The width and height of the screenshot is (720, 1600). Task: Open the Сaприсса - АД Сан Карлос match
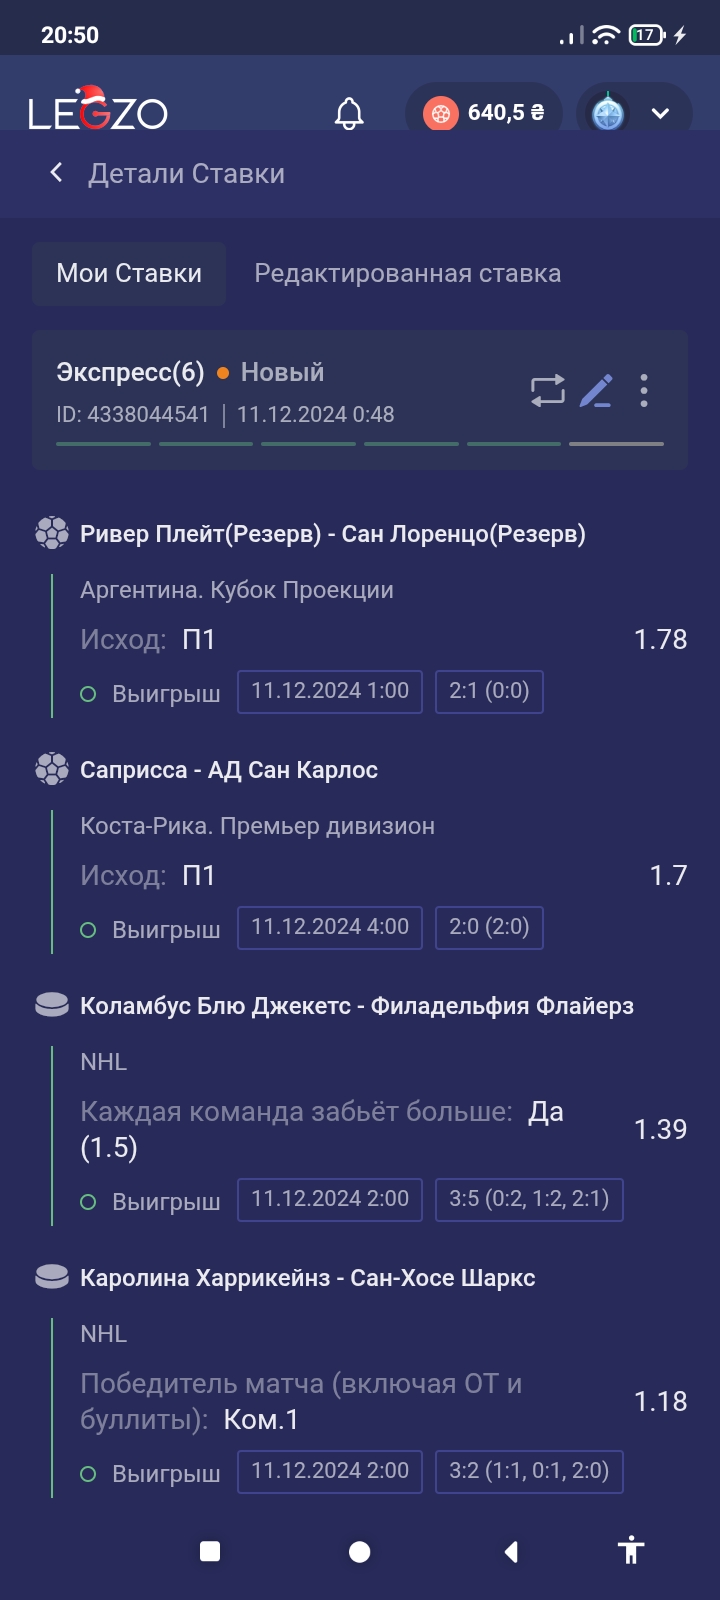[229, 770]
